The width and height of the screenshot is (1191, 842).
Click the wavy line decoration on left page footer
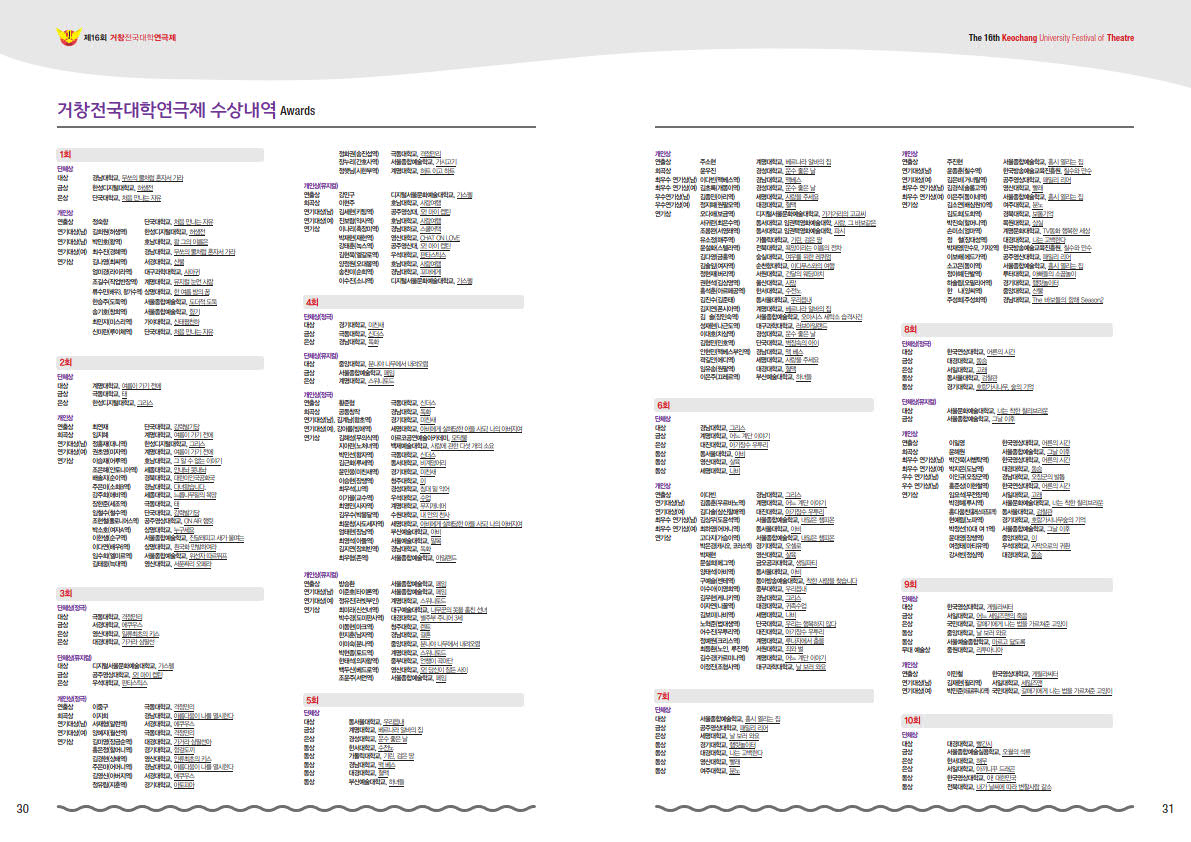300,807
